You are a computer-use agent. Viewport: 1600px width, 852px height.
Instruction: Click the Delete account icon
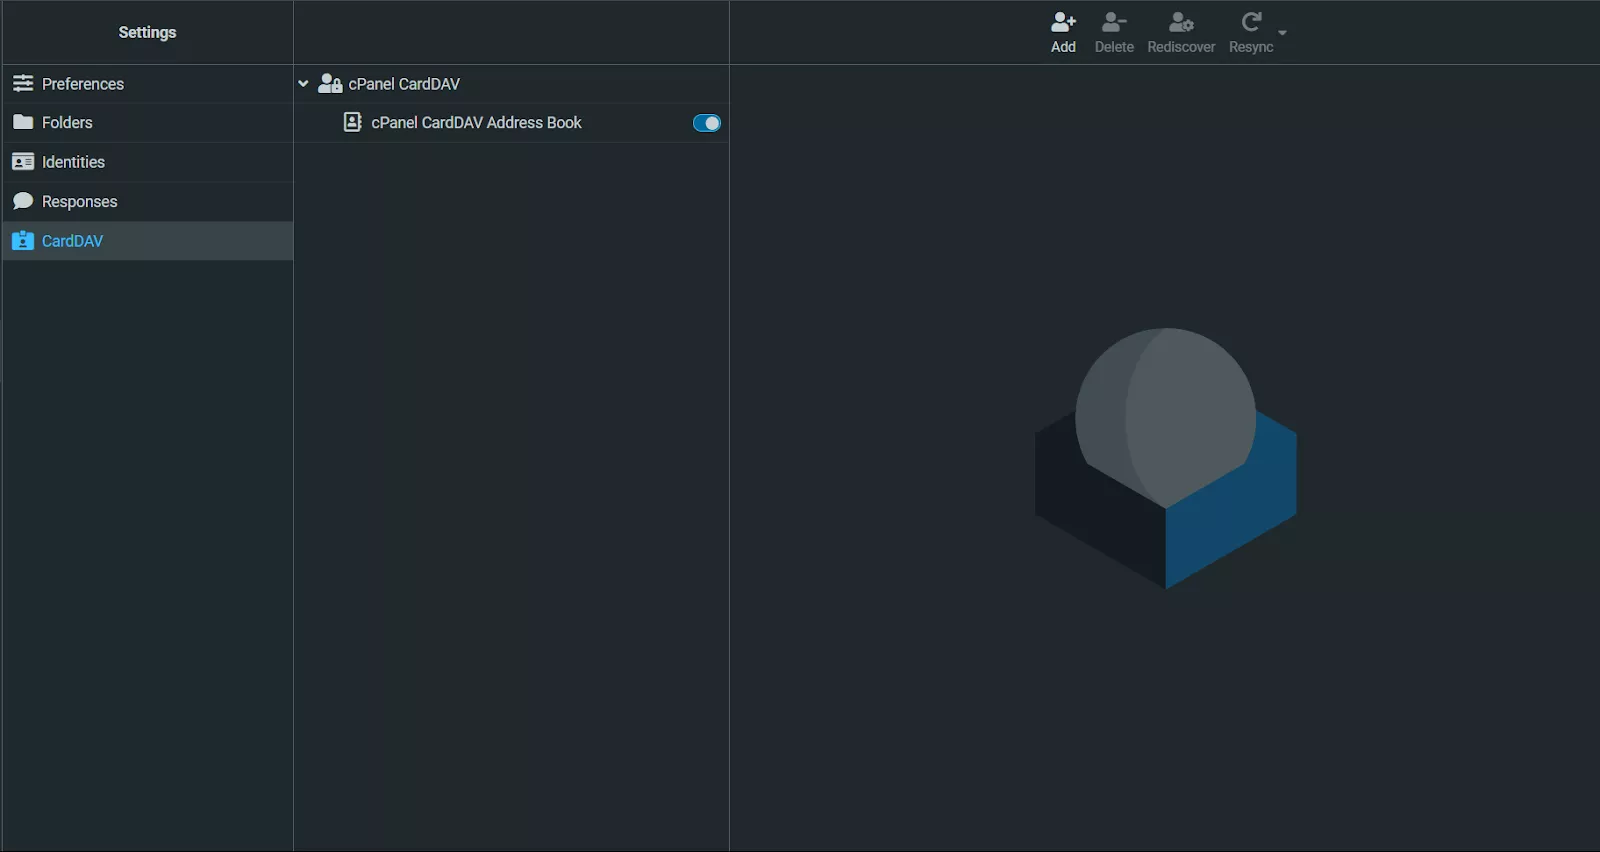(x=1114, y=22)
